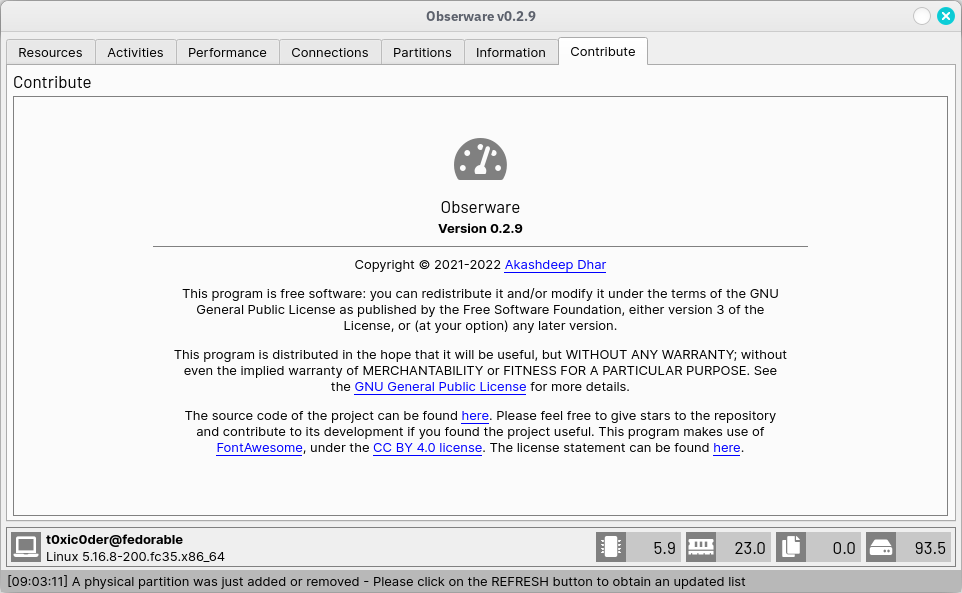Click the t0xic0der@fedorable username text
The height and width of the screenshot is (593, 962).
(x=114, y=539)
